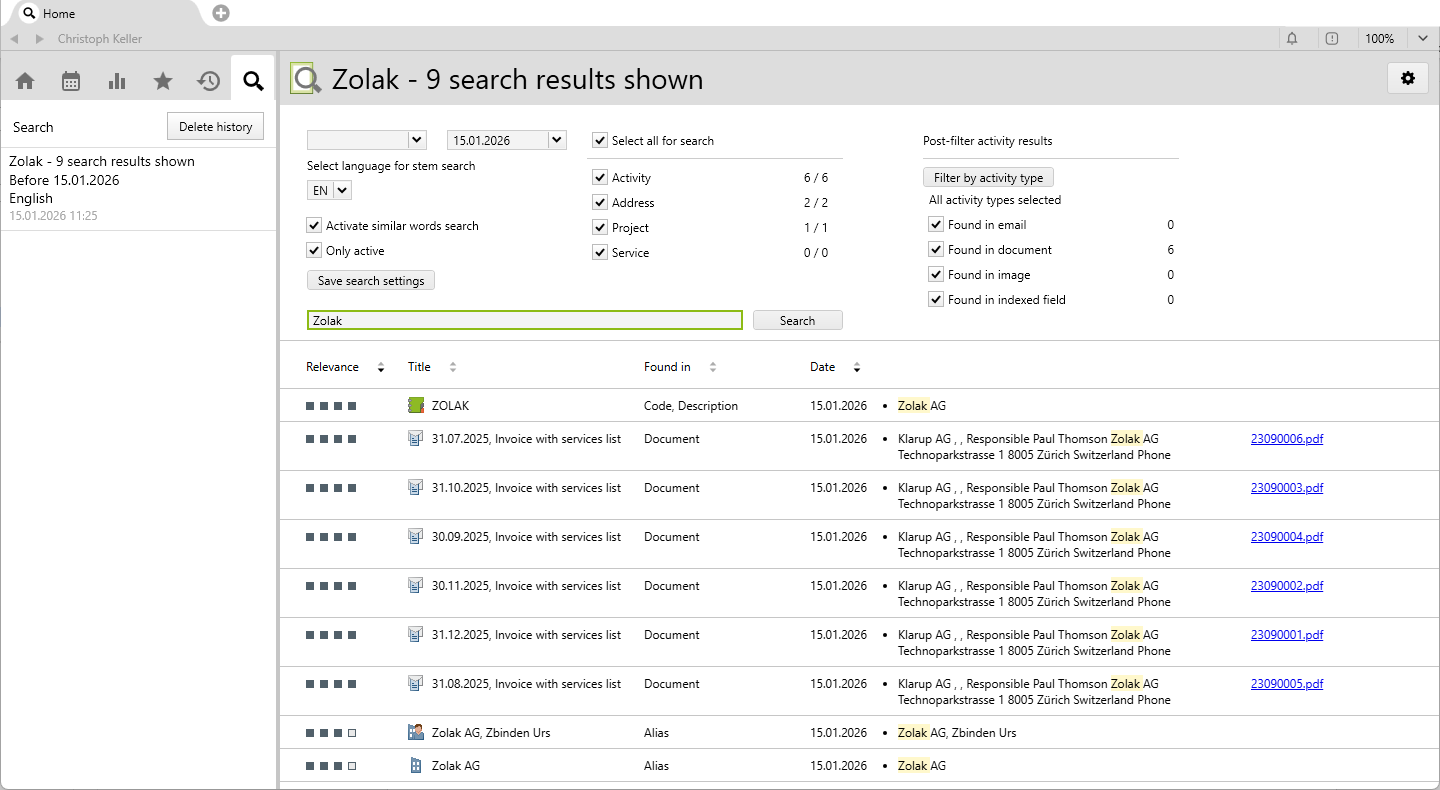Open the favorites star icon
The height and width of the screenshot is (790, 1440).
[x=163, y=81]
